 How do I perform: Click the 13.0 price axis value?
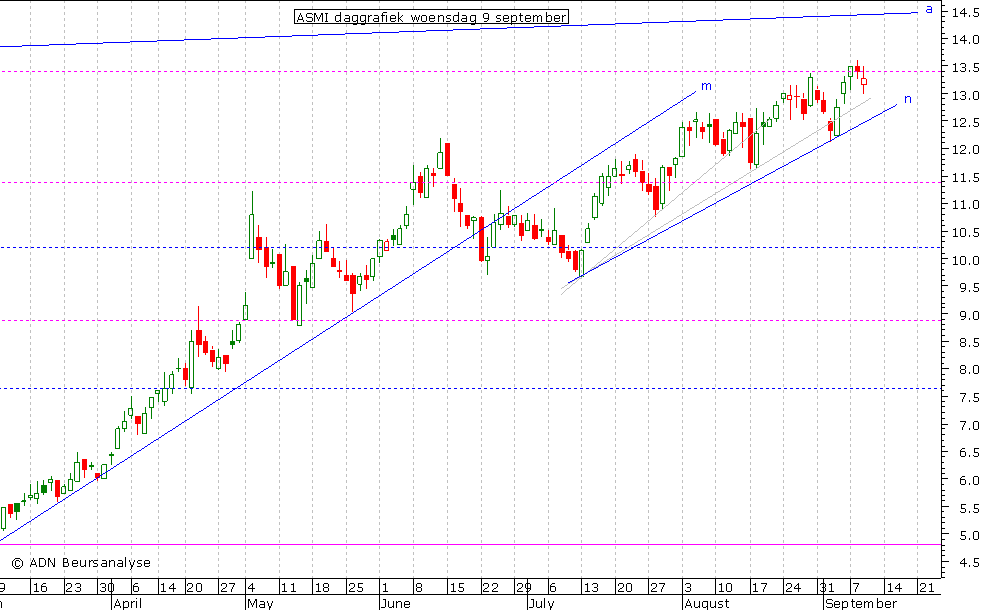[x=965, y=95]
